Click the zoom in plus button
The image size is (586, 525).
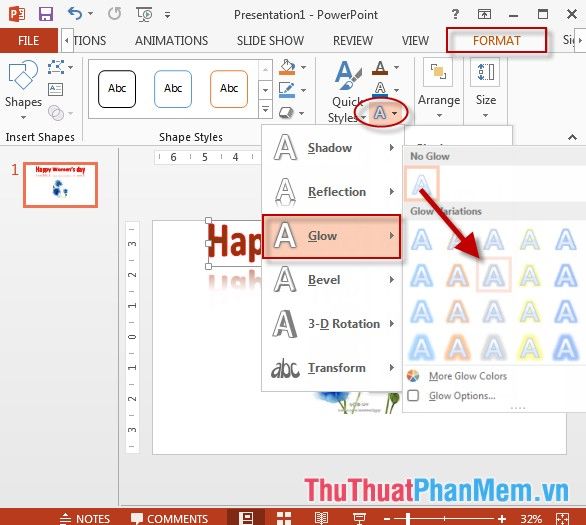coord(502,519)
